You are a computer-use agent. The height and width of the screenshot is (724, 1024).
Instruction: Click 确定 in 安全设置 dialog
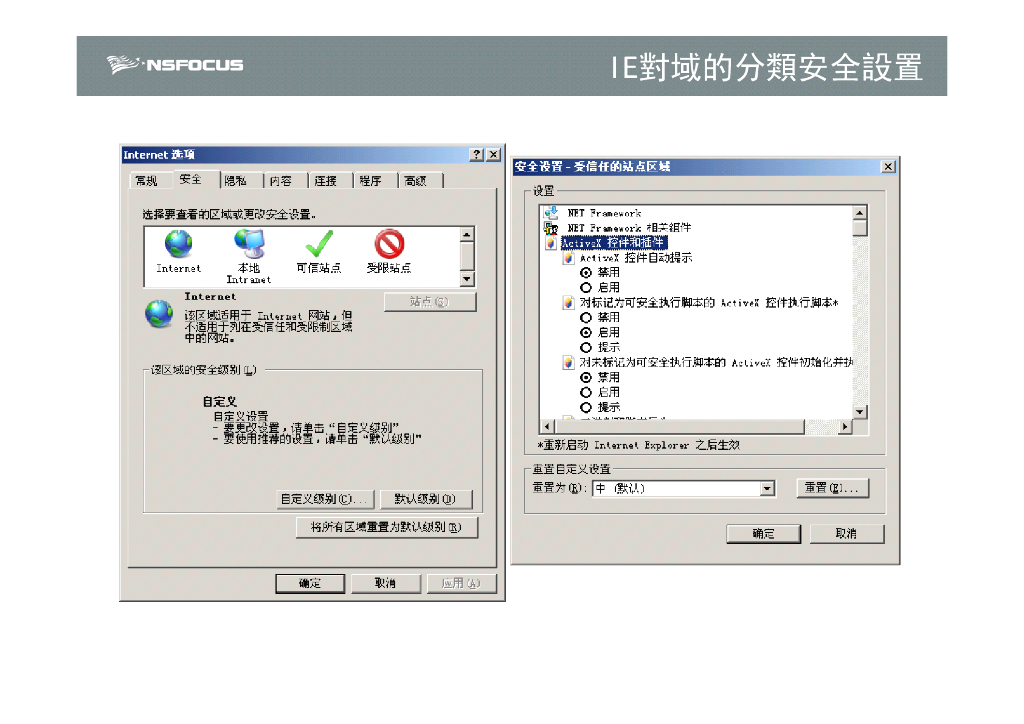[x=763, y=534]
